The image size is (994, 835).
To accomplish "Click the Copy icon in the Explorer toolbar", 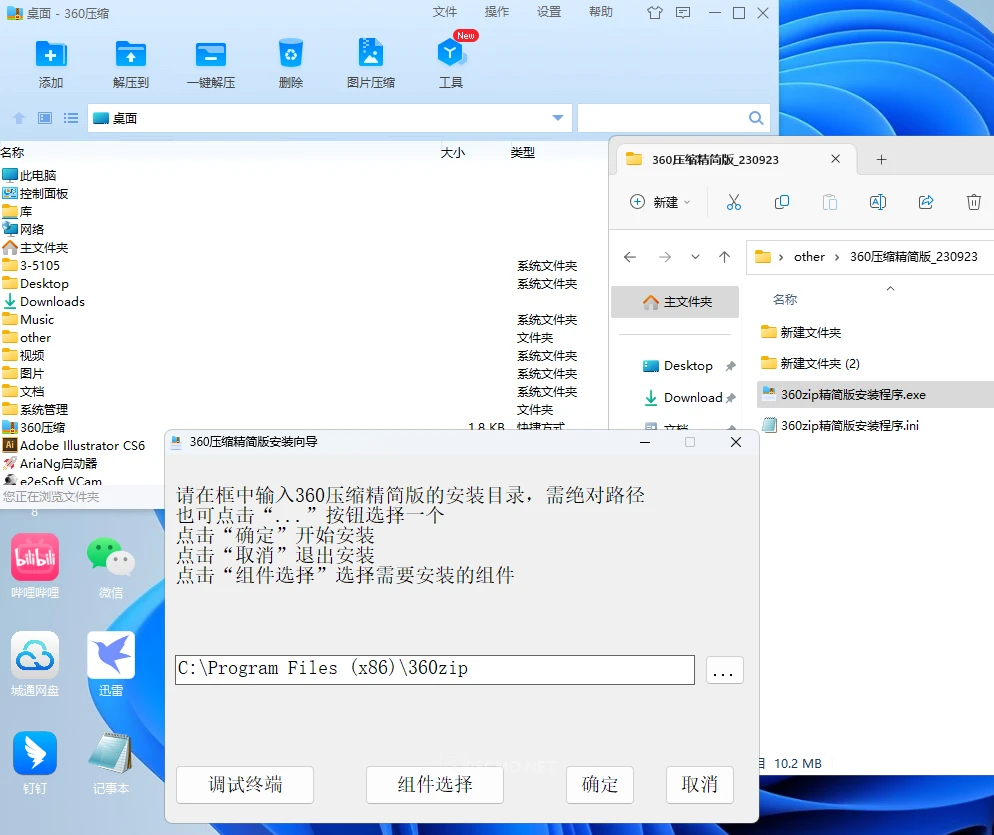I will 782,202.
